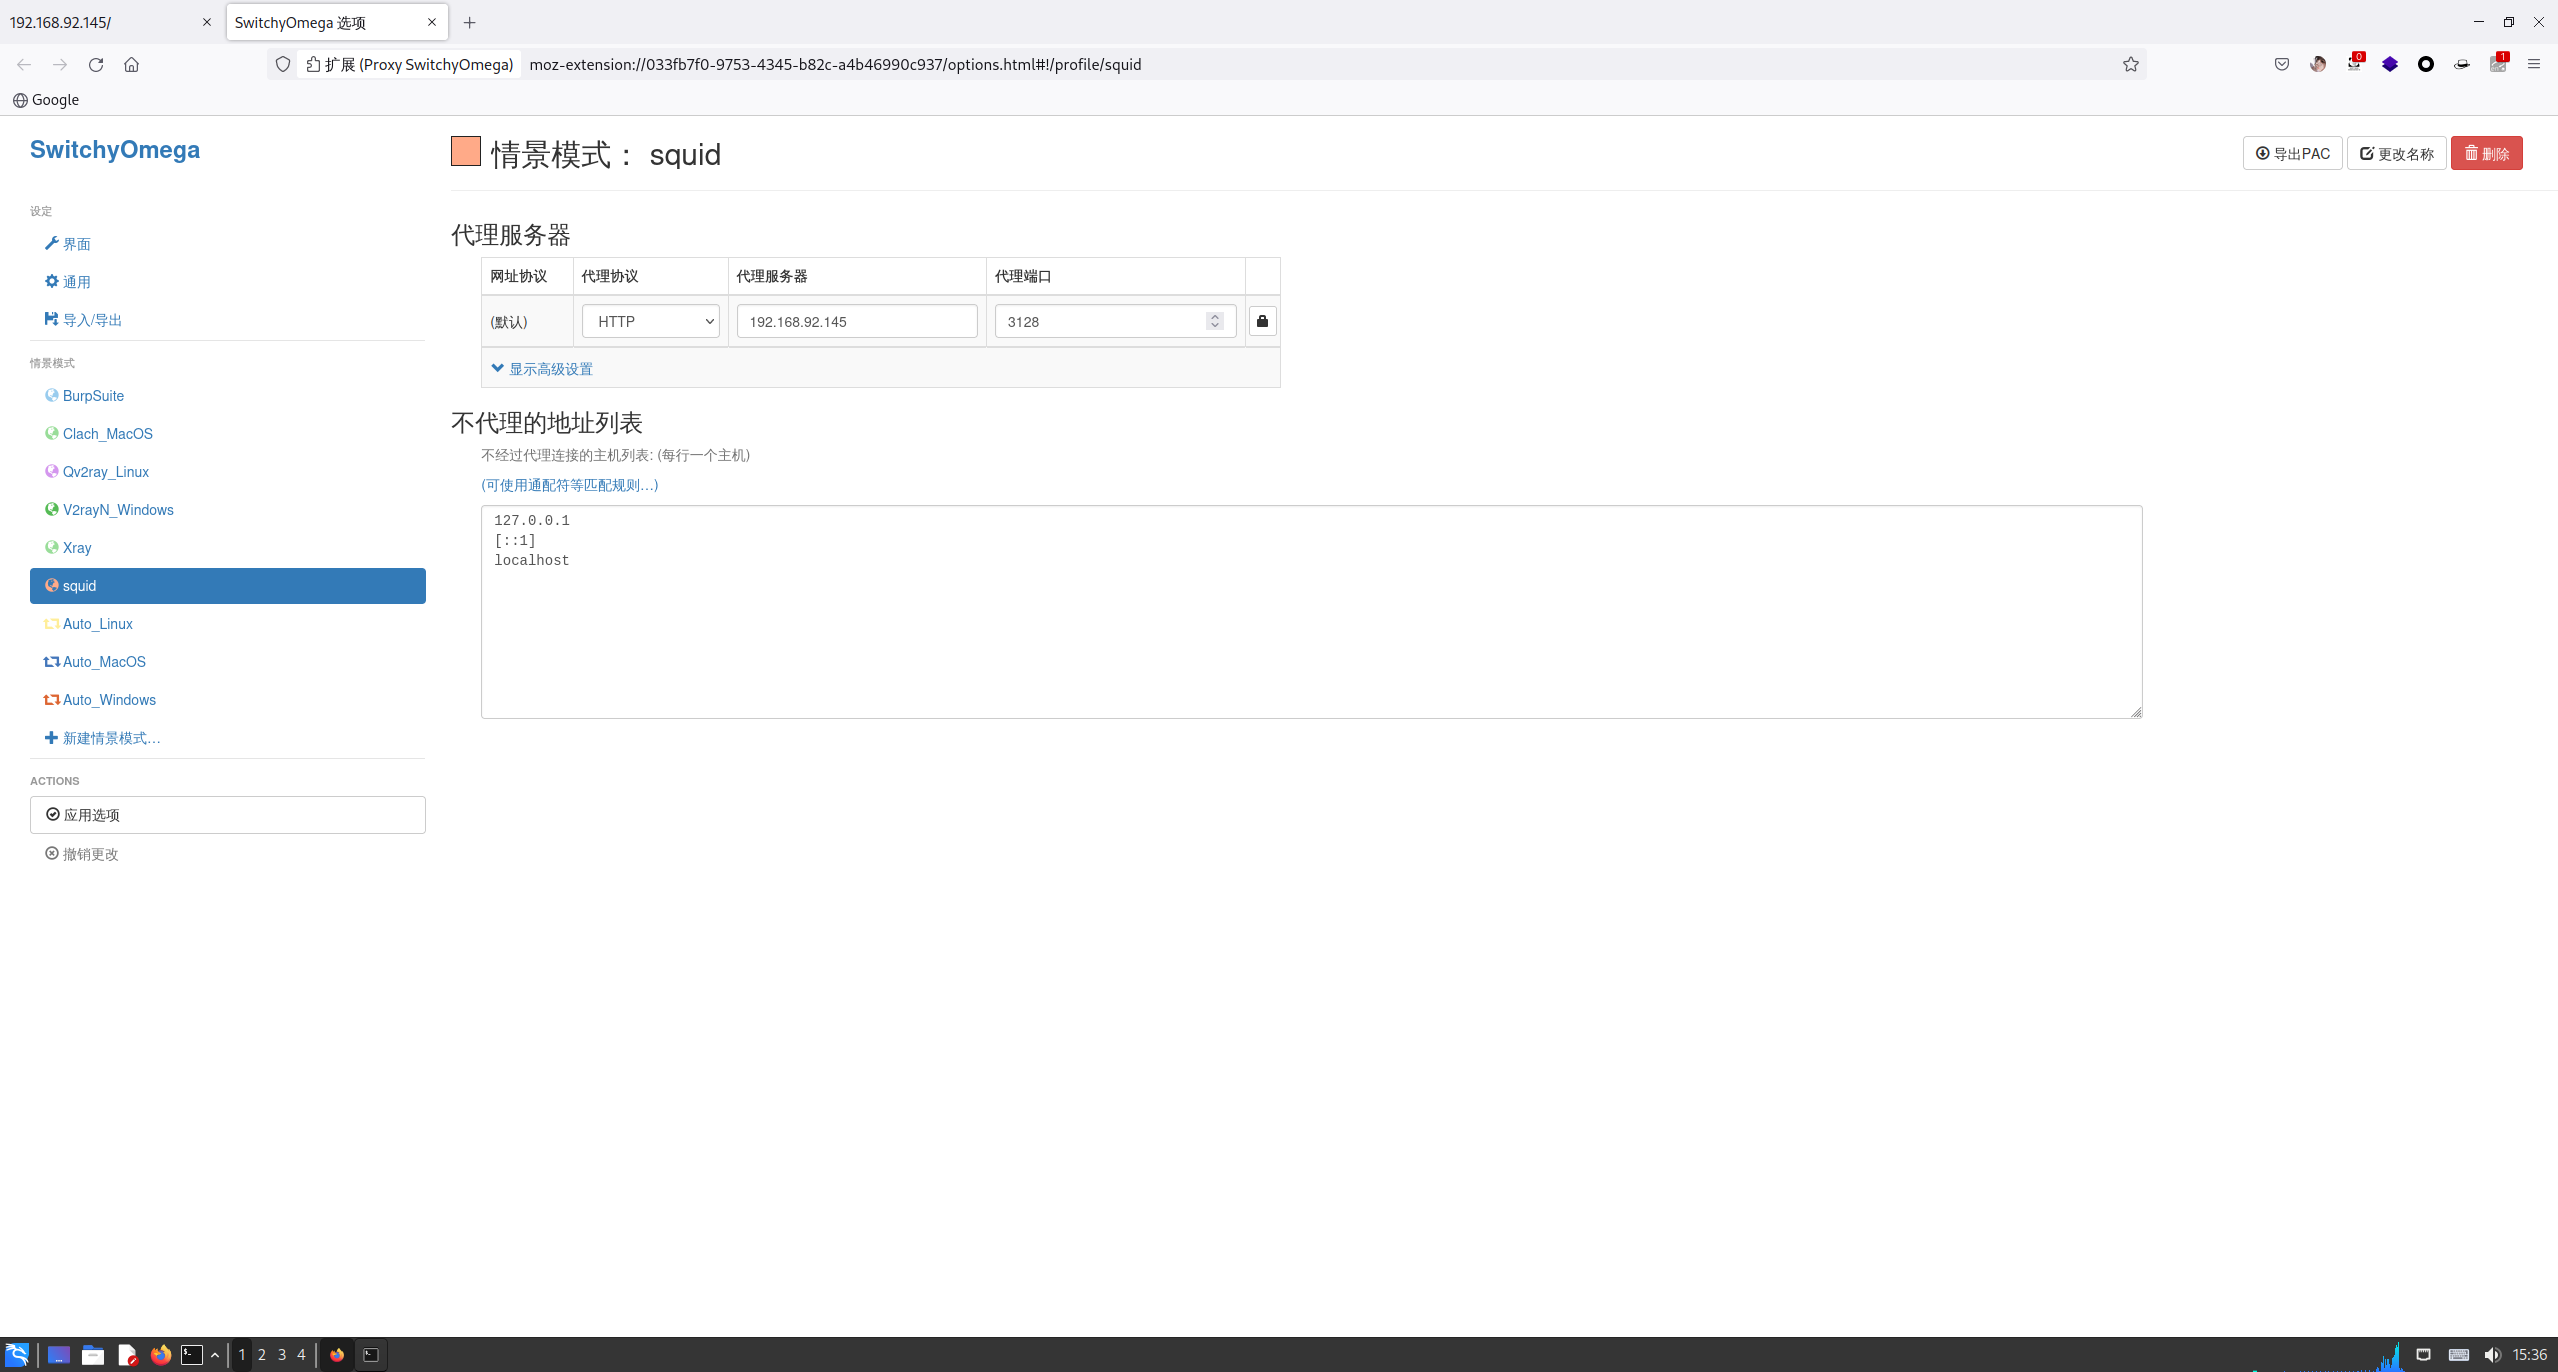Click the SwitchyOmega logo title
The width and height of the screenshot is (2558, 1372).
pyautogui.click(x=115, y=149)
